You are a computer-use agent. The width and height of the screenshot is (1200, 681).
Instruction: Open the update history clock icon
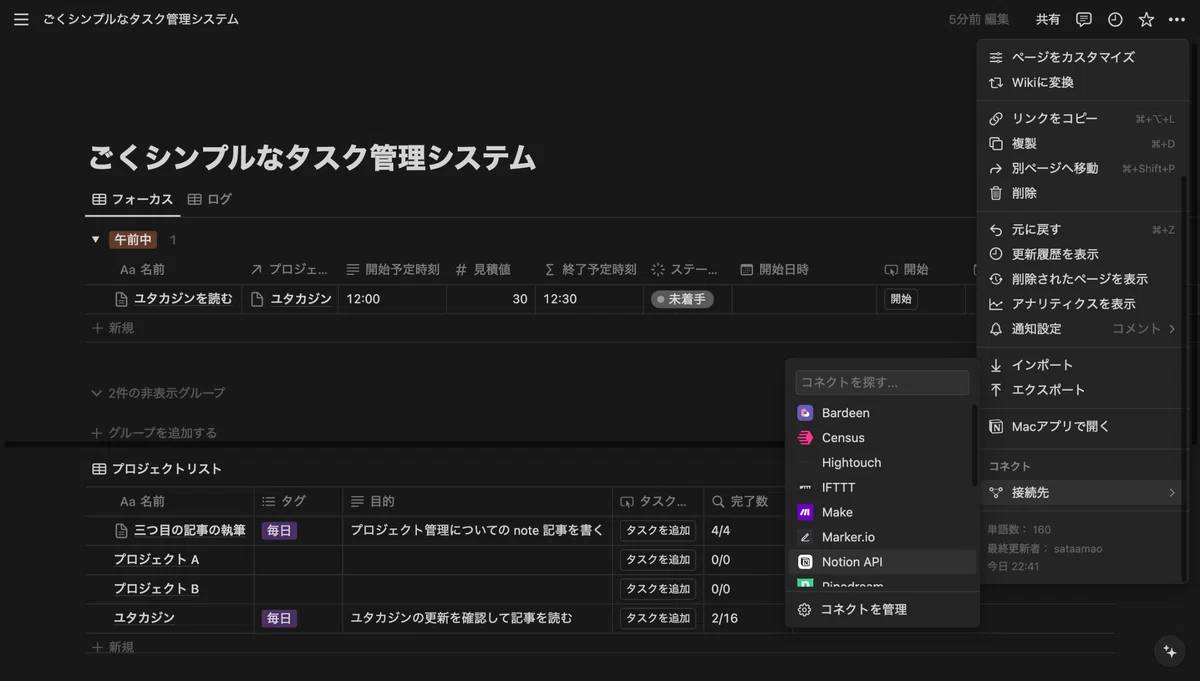click(x=1115, y=19)
